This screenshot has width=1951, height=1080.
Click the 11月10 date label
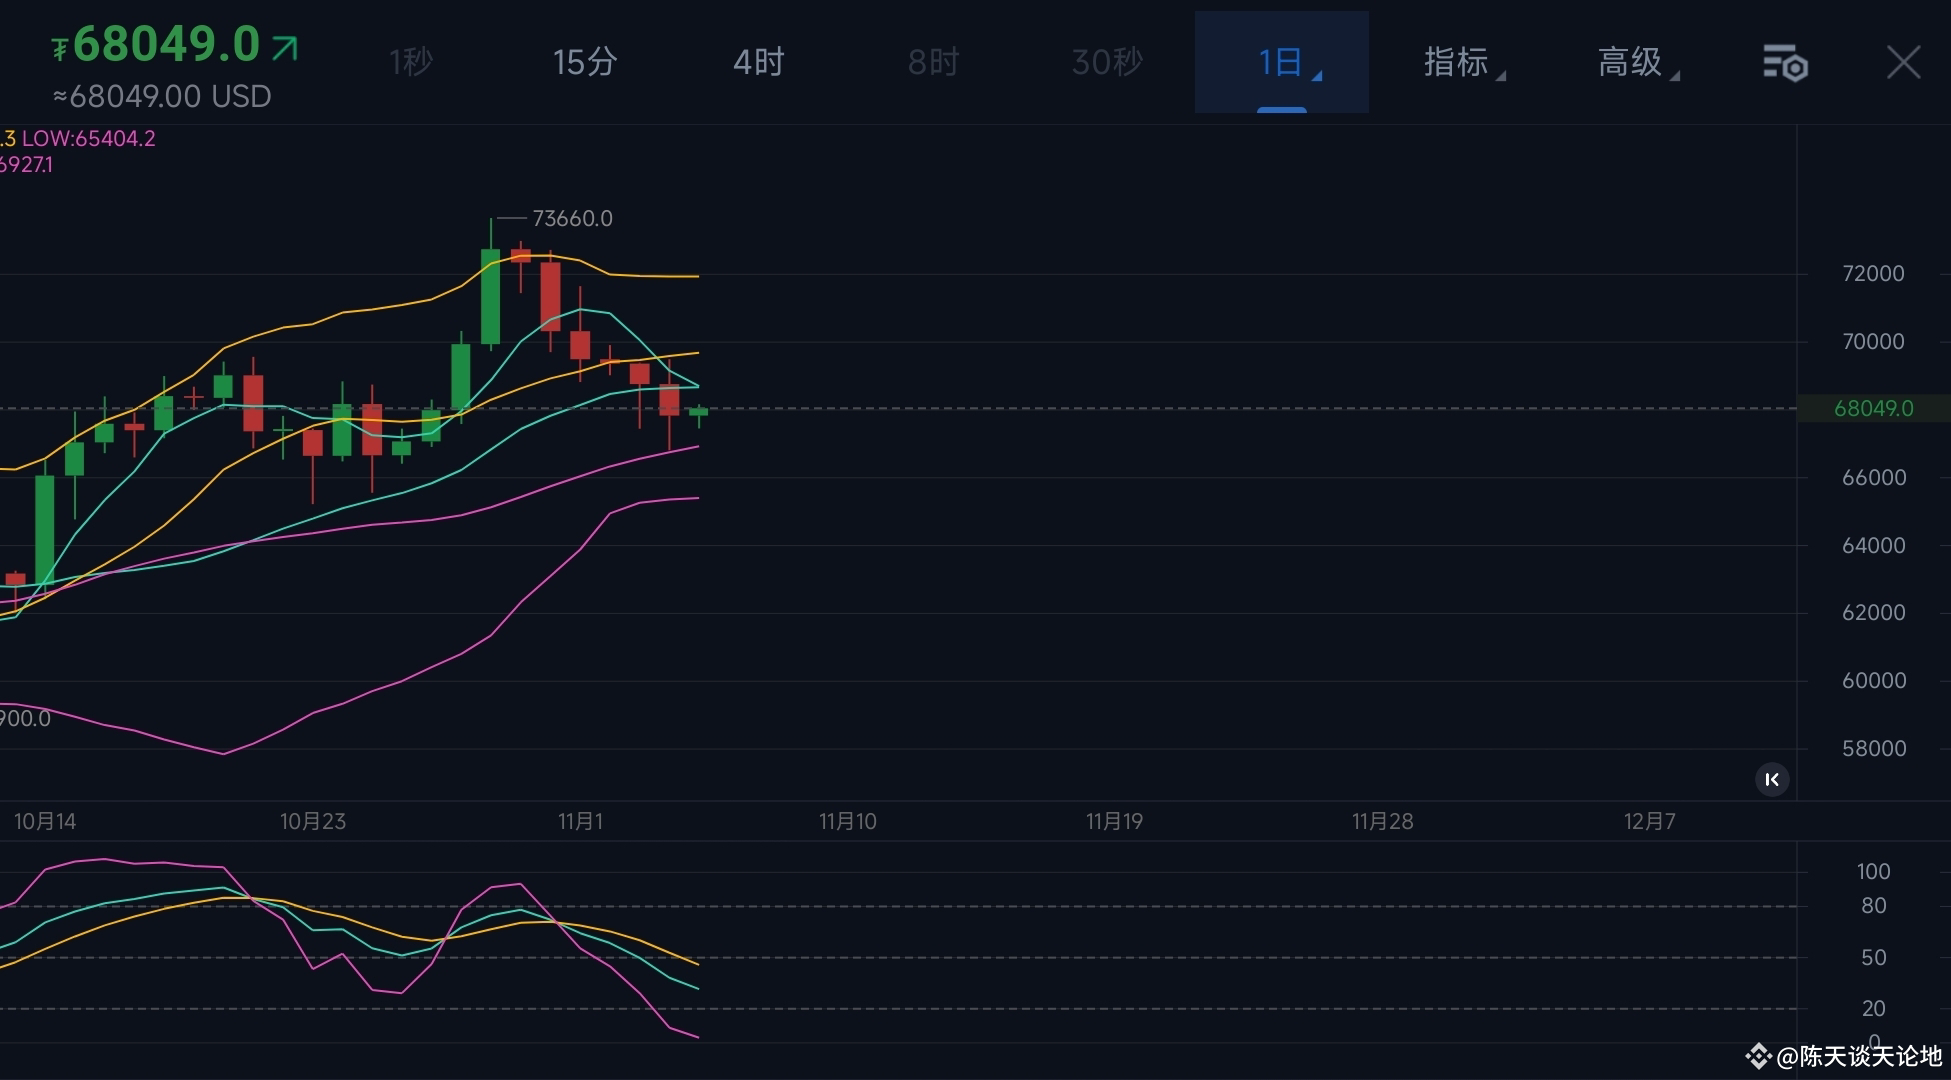coord(848,822)
